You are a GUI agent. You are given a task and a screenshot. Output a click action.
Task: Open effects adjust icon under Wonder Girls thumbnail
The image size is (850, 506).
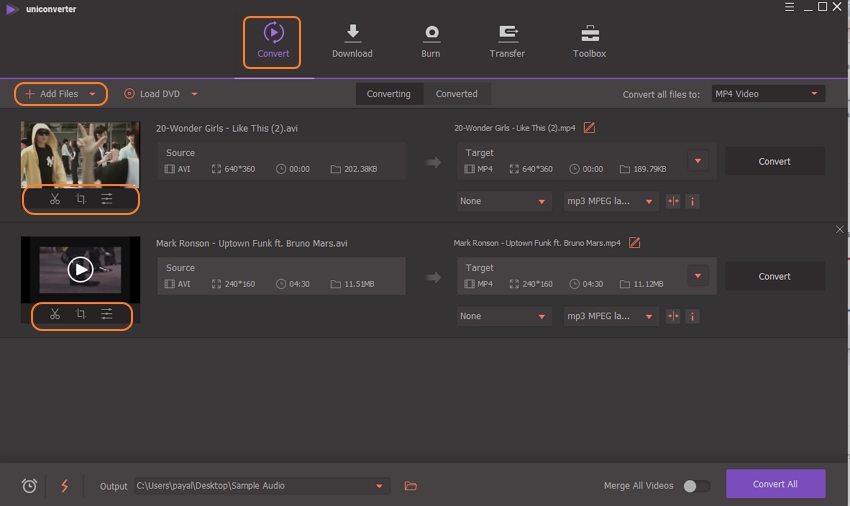click(106, 199)
